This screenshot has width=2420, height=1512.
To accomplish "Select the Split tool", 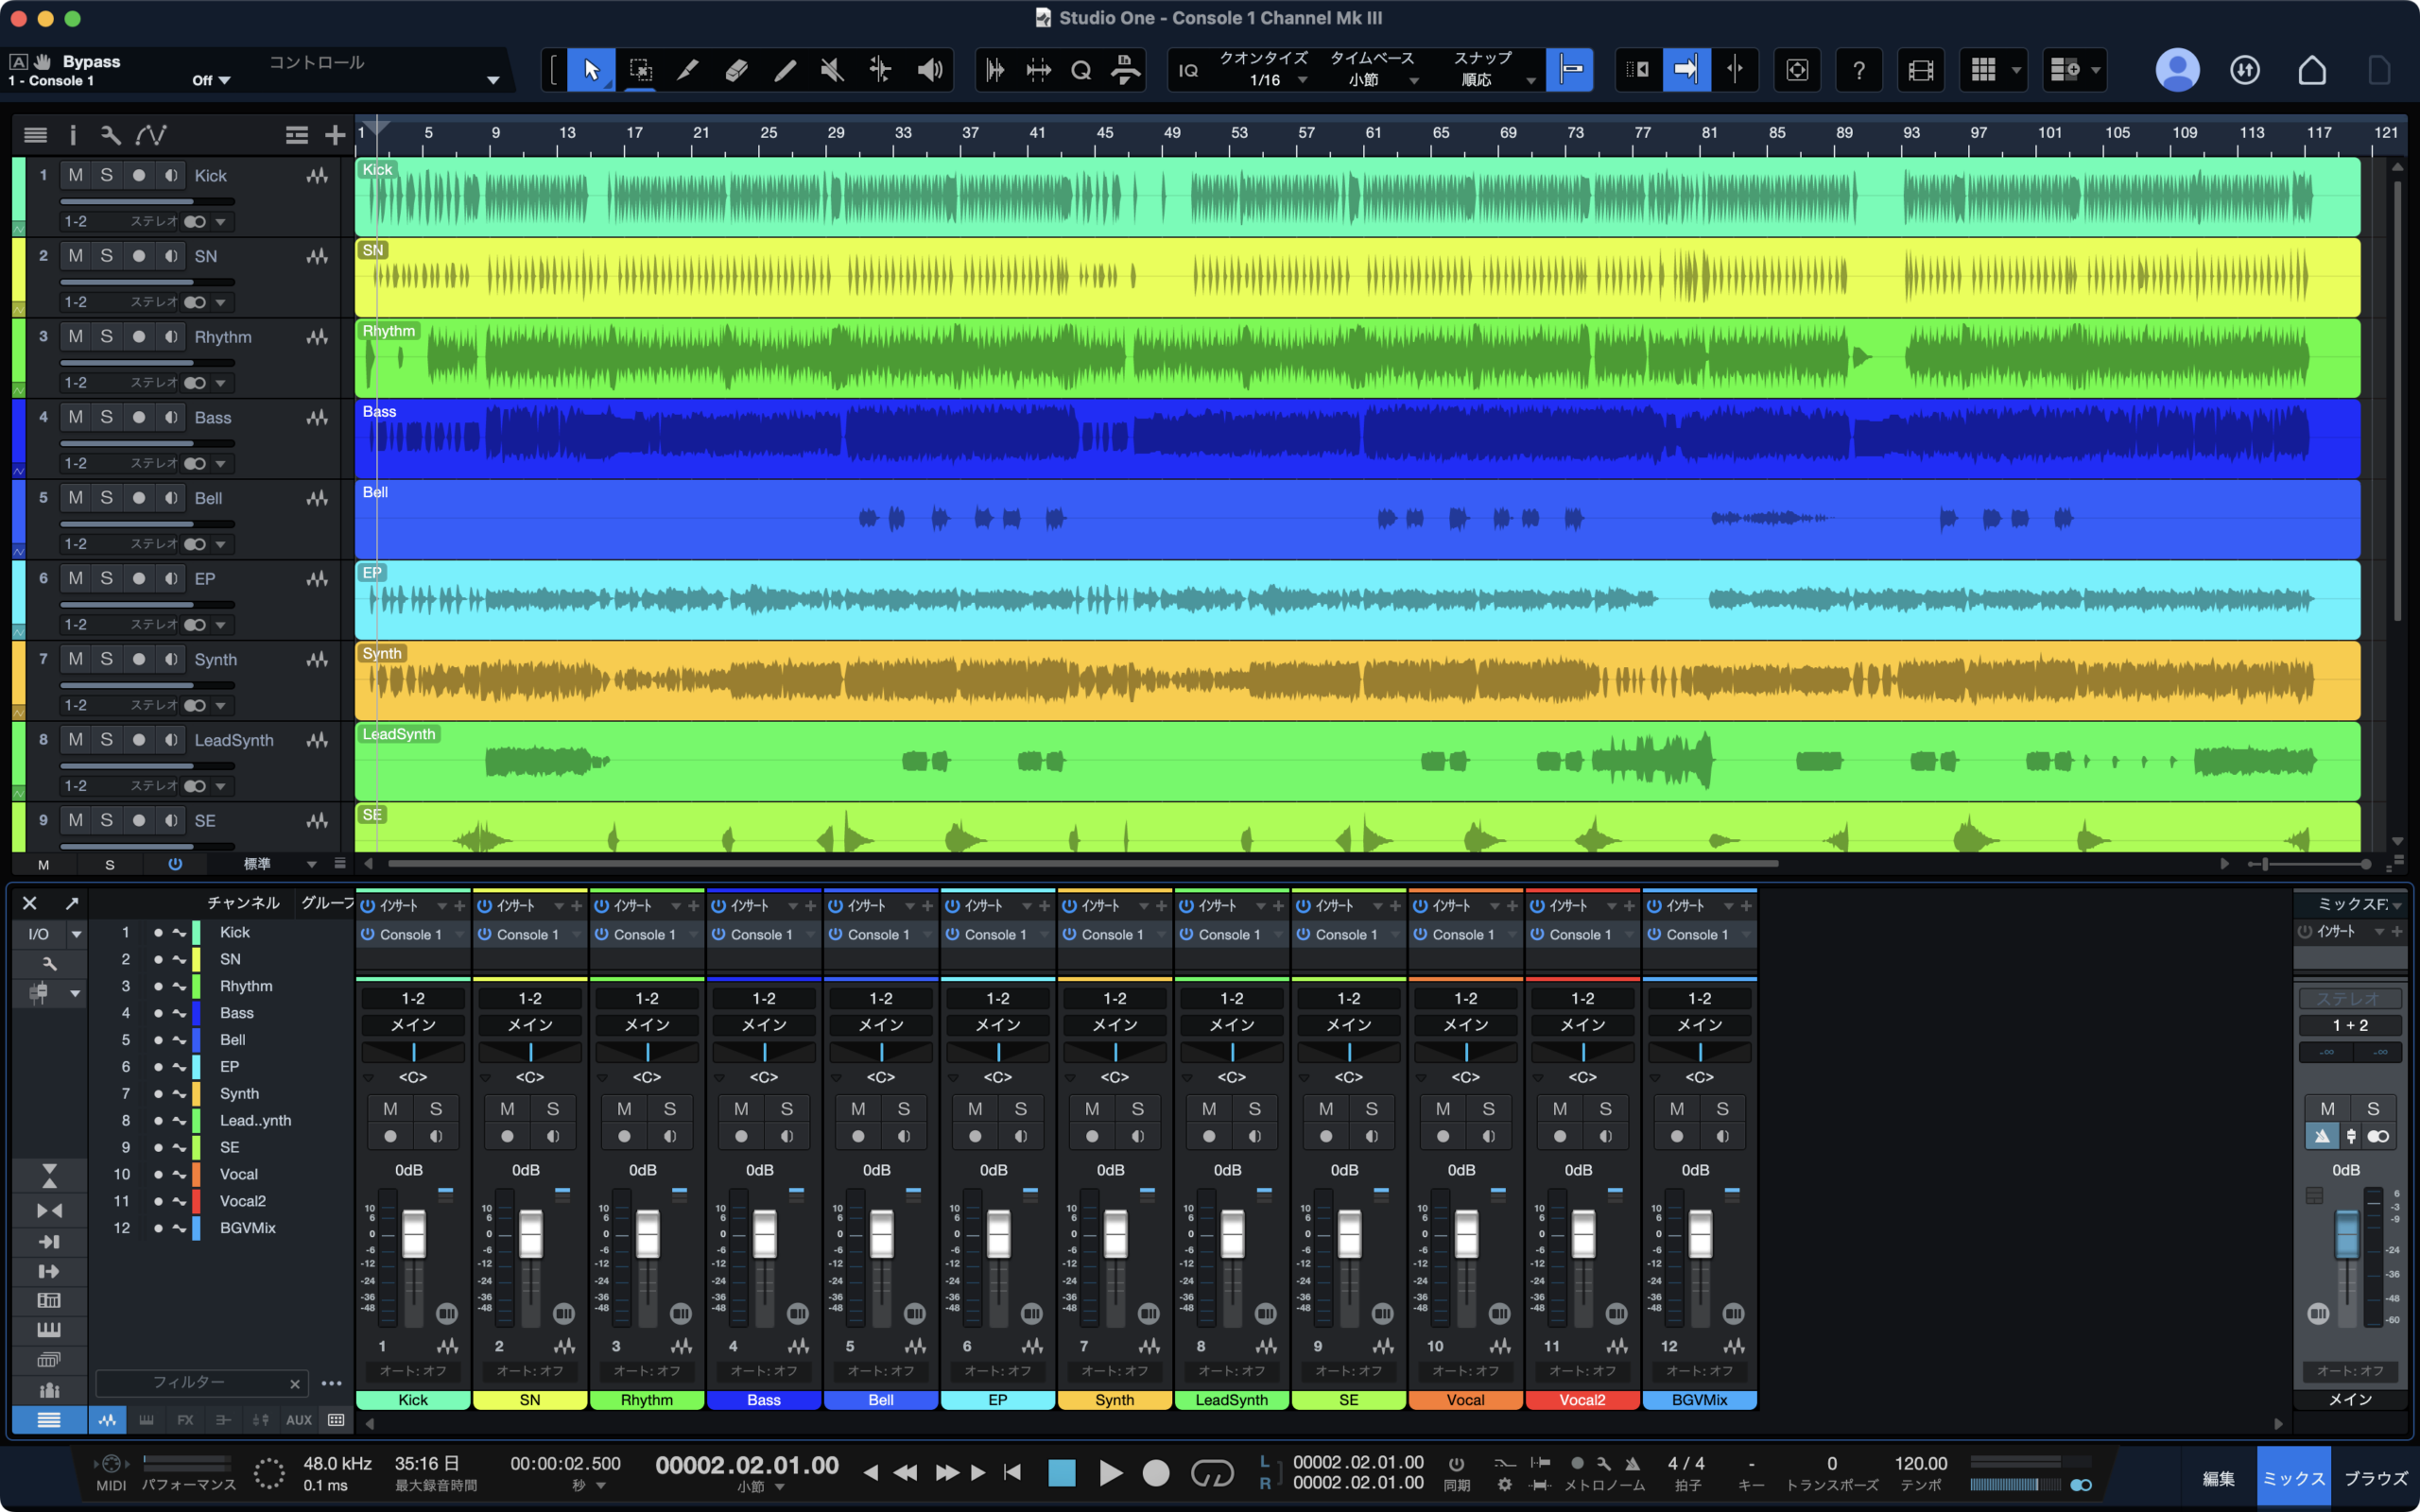I will [688, 70].
